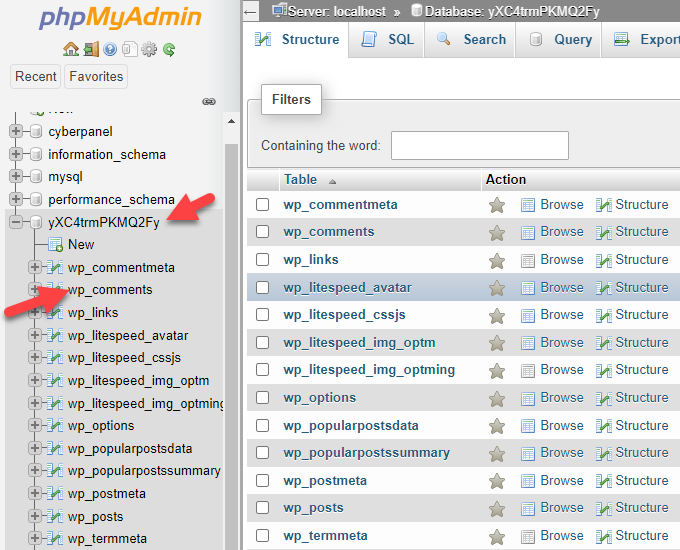Viewport: 680px width, 550px height.
Task: Expand the performance_schema node
Action: tap(16, 199)
